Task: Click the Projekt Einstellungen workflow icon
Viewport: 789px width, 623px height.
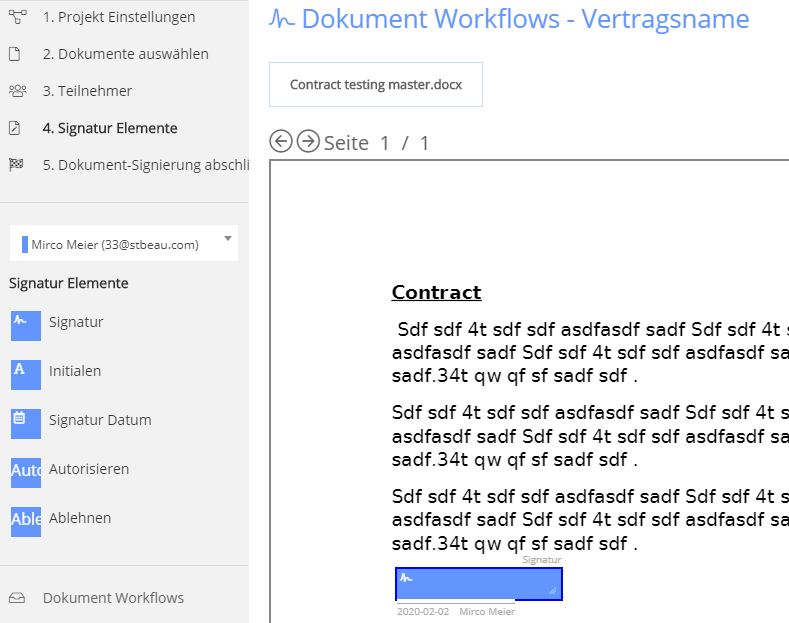Action: [x=18, y=17]
